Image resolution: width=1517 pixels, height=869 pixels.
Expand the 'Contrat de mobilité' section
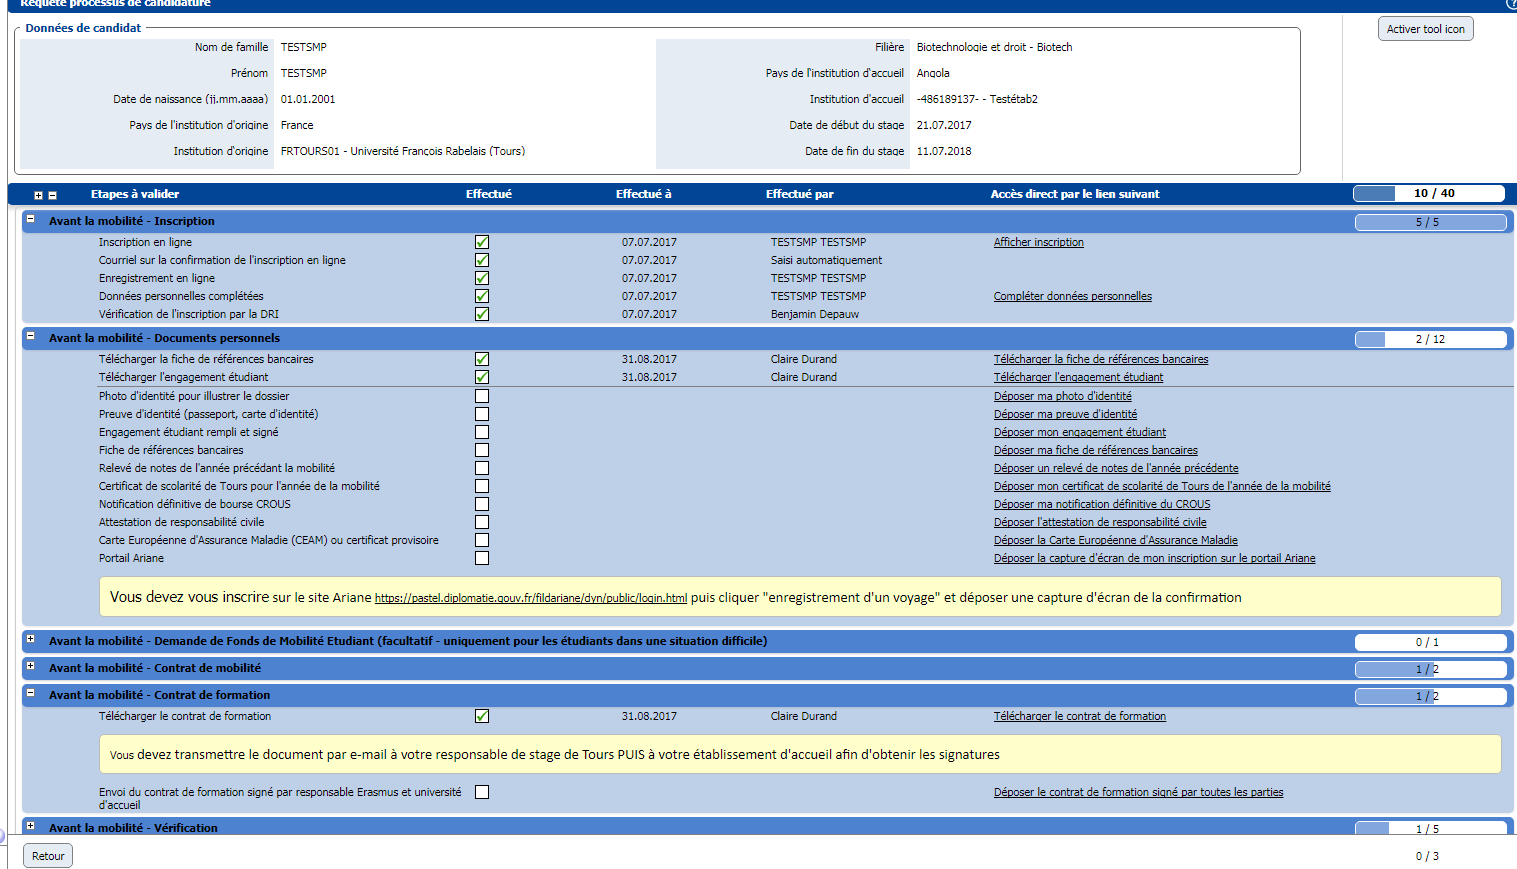click(x=31, y=666)
